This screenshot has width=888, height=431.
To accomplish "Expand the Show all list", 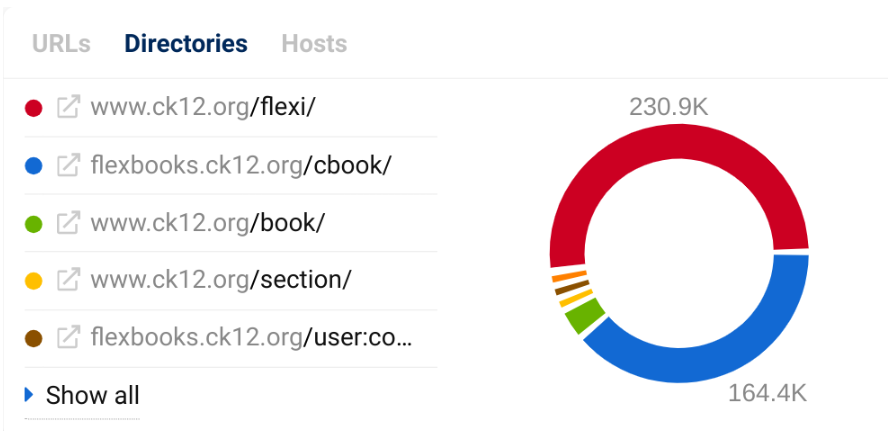I will (x=92, y=395).
